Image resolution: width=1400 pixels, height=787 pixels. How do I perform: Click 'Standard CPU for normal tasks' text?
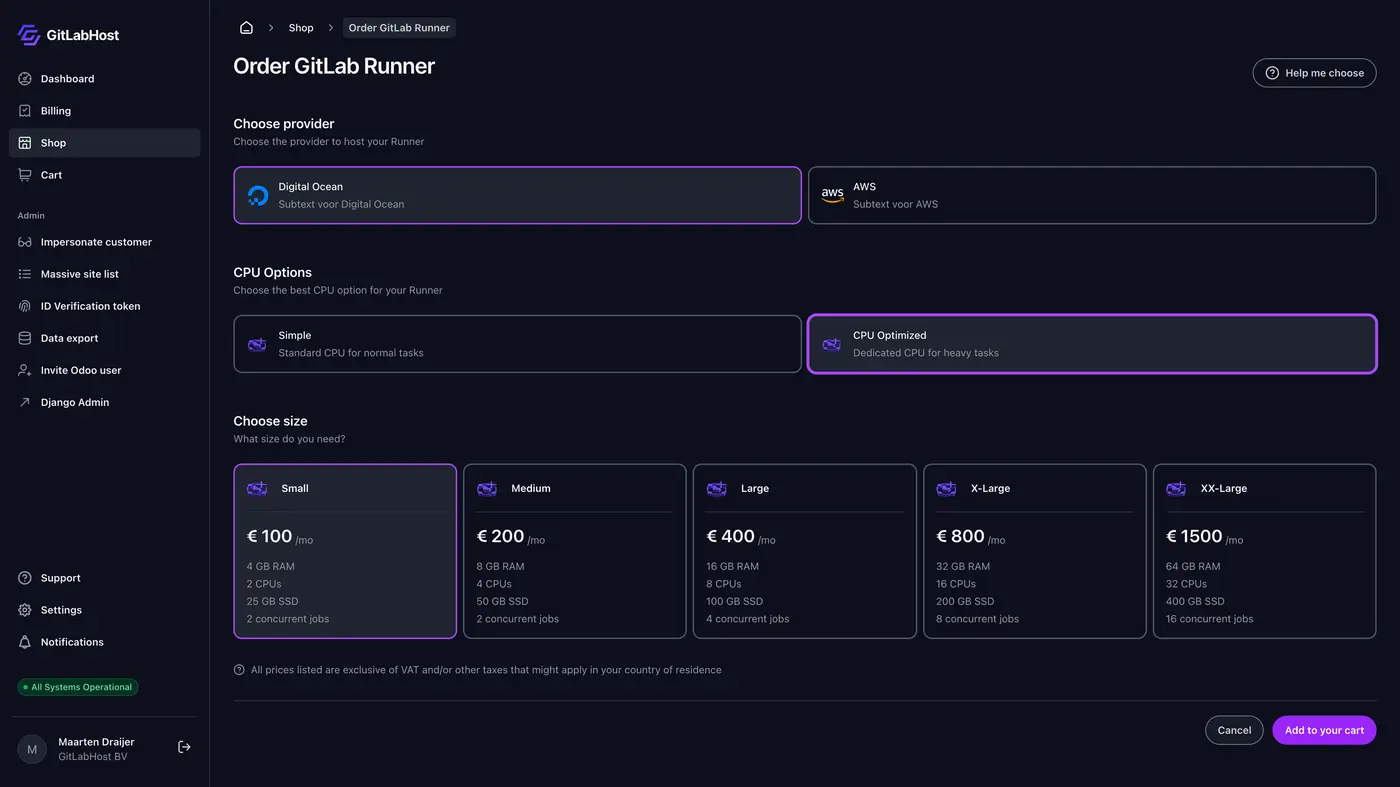coord(351,353)
